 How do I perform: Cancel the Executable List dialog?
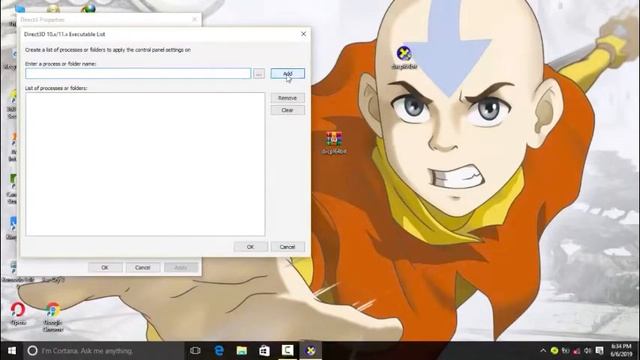(287, 247)
